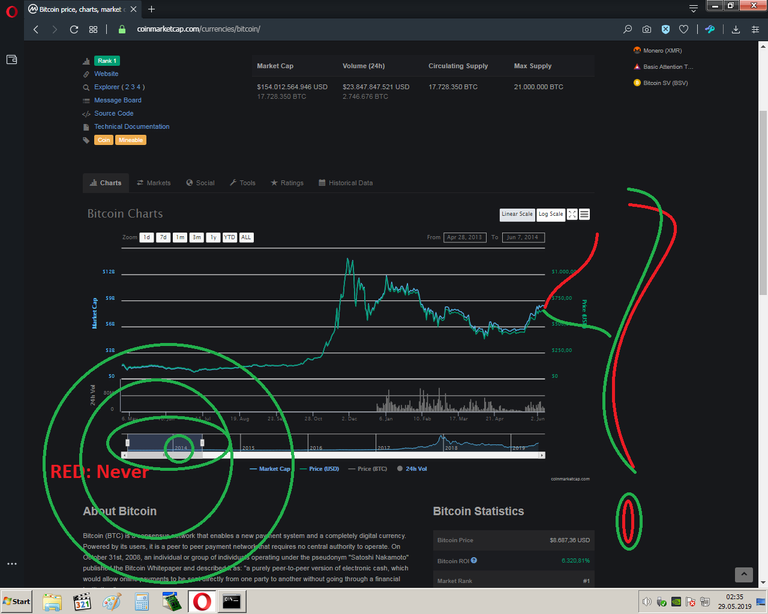This screenshot has height=614, width=768.
Task: Switch to the Ratings tab
Action: pyautogui.click(x=287, y=183)
